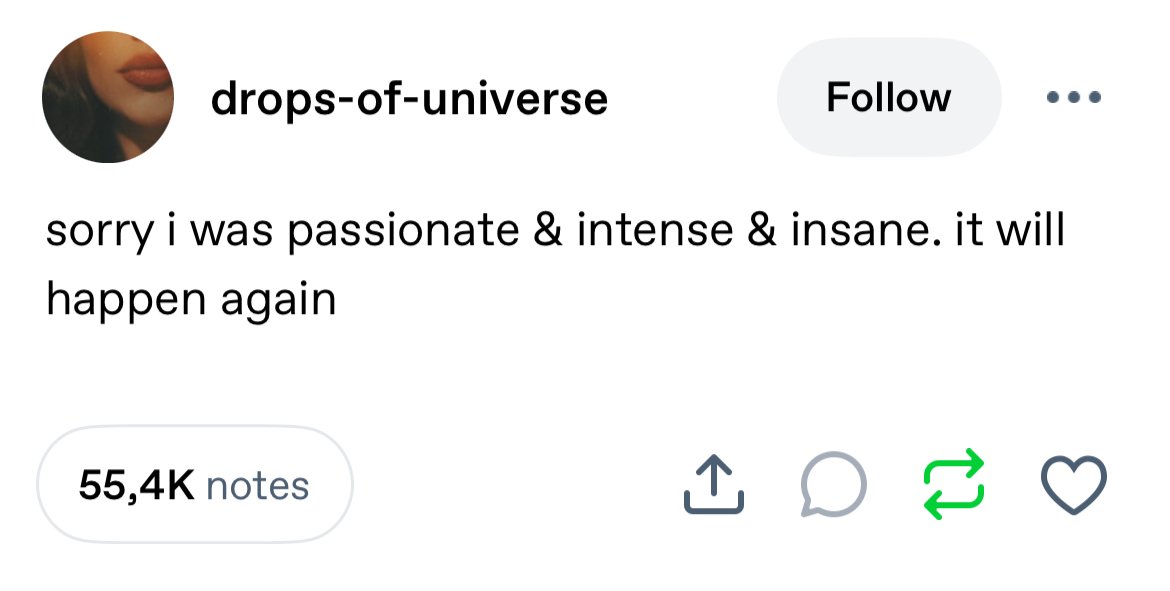The image size is (1170, 591).
Task: Expand post options via the ellipsis
Action: [1073, 98]
